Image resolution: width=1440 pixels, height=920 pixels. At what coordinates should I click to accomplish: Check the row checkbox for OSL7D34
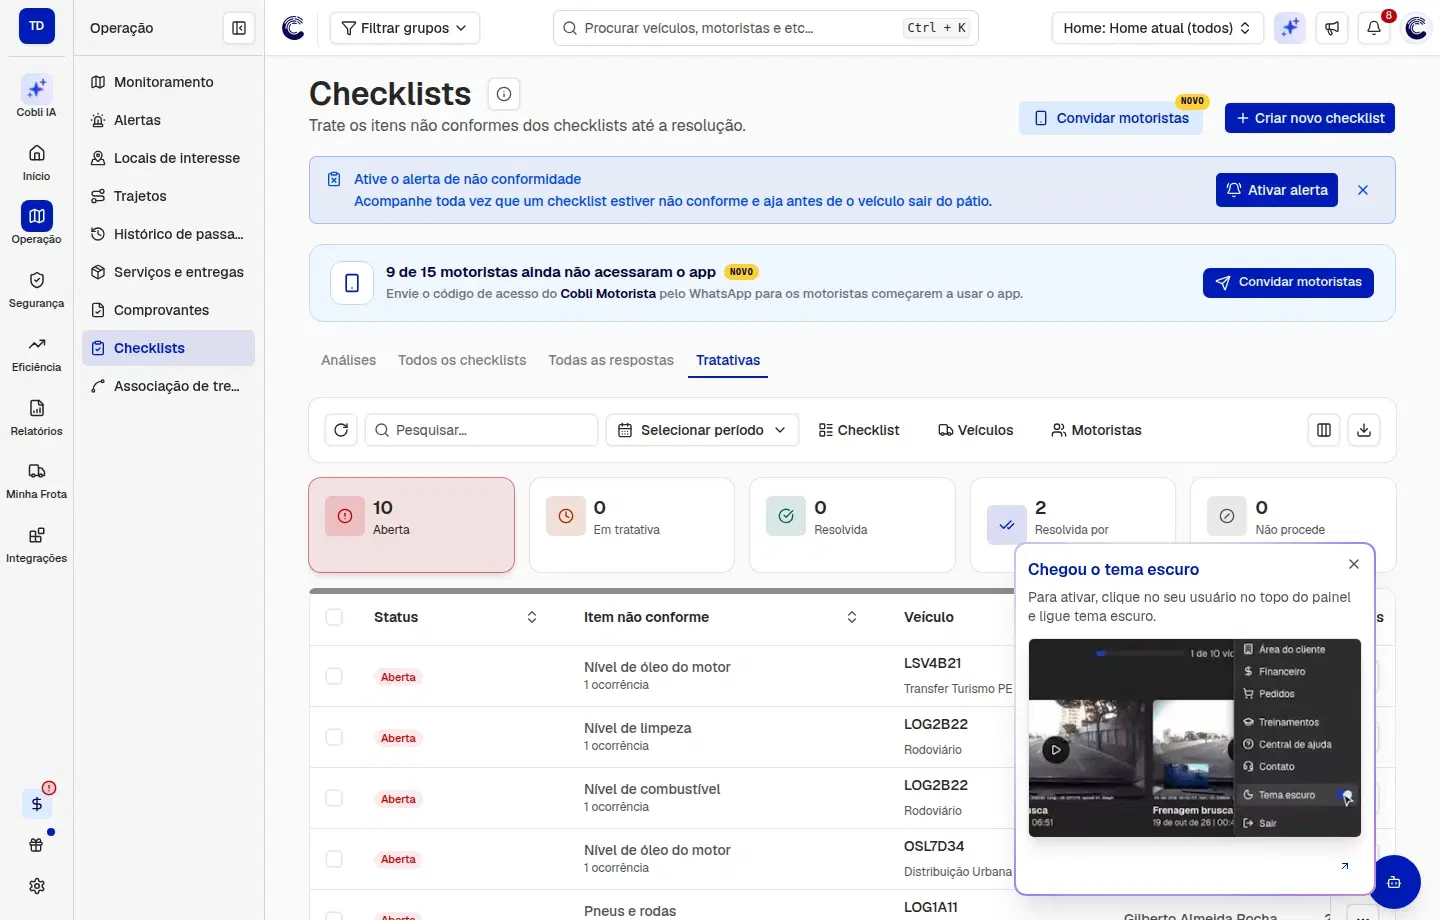click(334, 859)
